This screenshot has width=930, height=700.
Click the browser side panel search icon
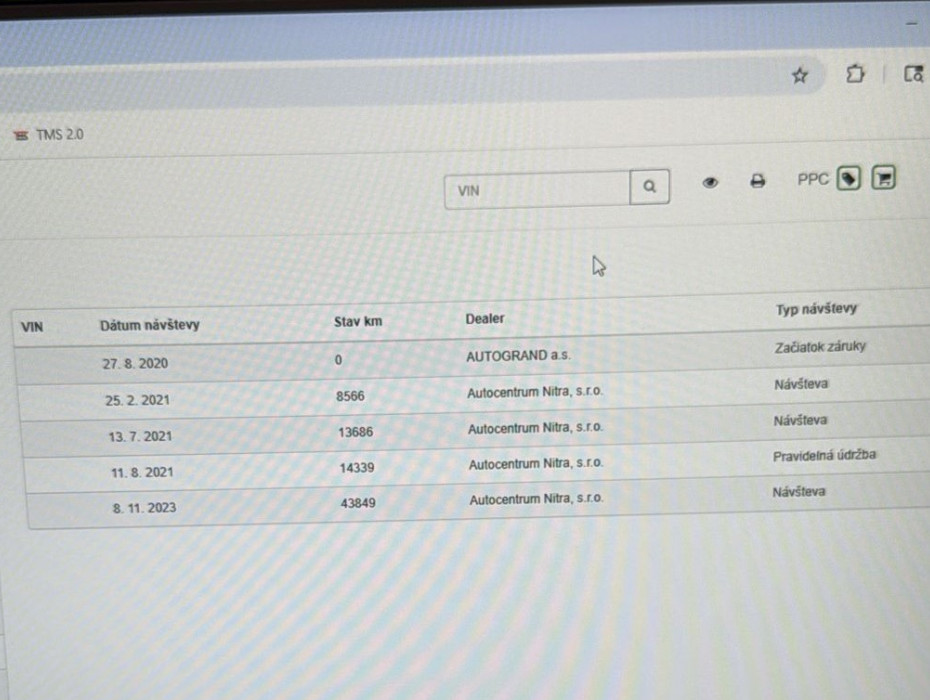913,74
